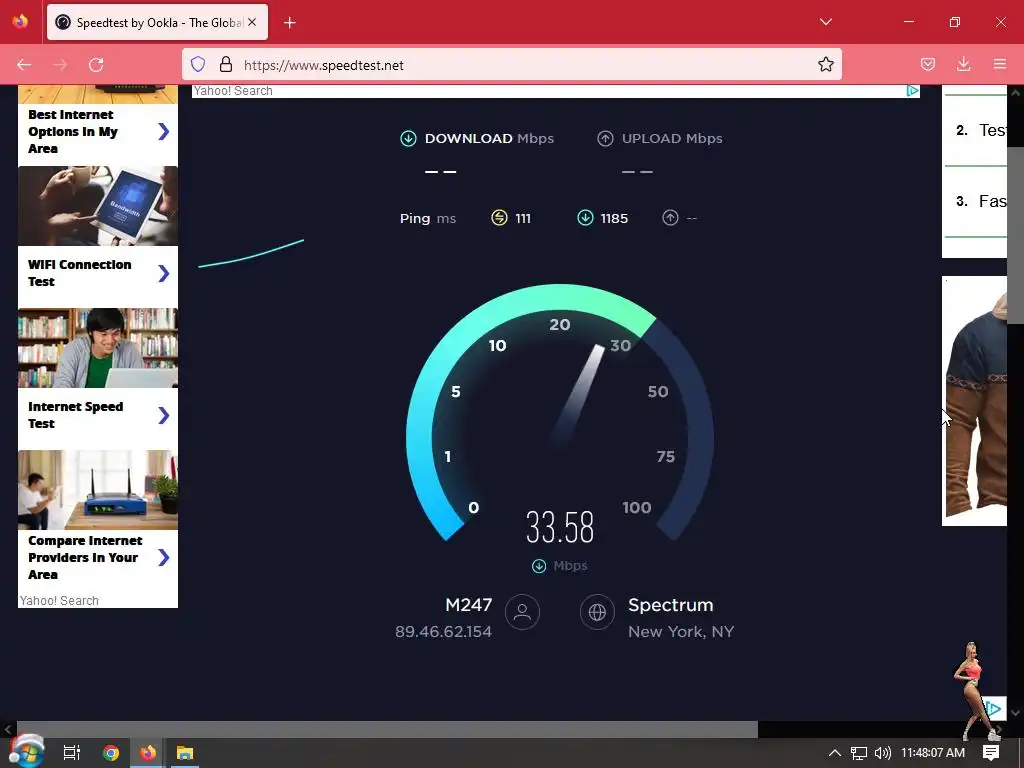Select the Speedtest by Ookla tab

tap(157, 22)
